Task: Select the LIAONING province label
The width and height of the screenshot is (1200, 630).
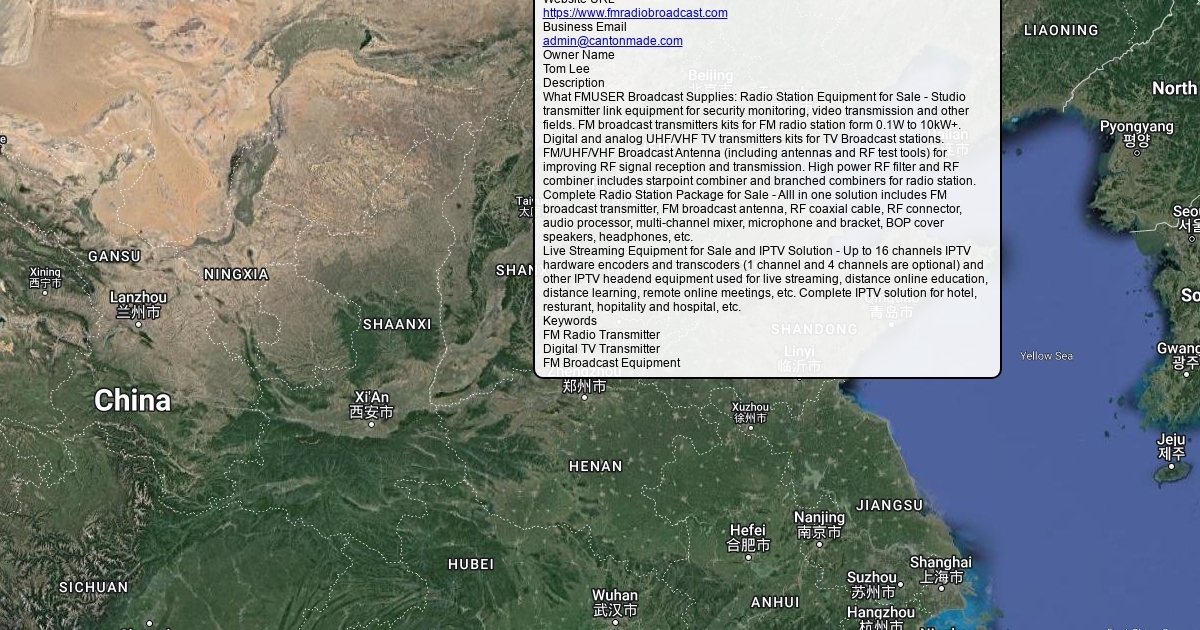Action: click(1061, 31)
